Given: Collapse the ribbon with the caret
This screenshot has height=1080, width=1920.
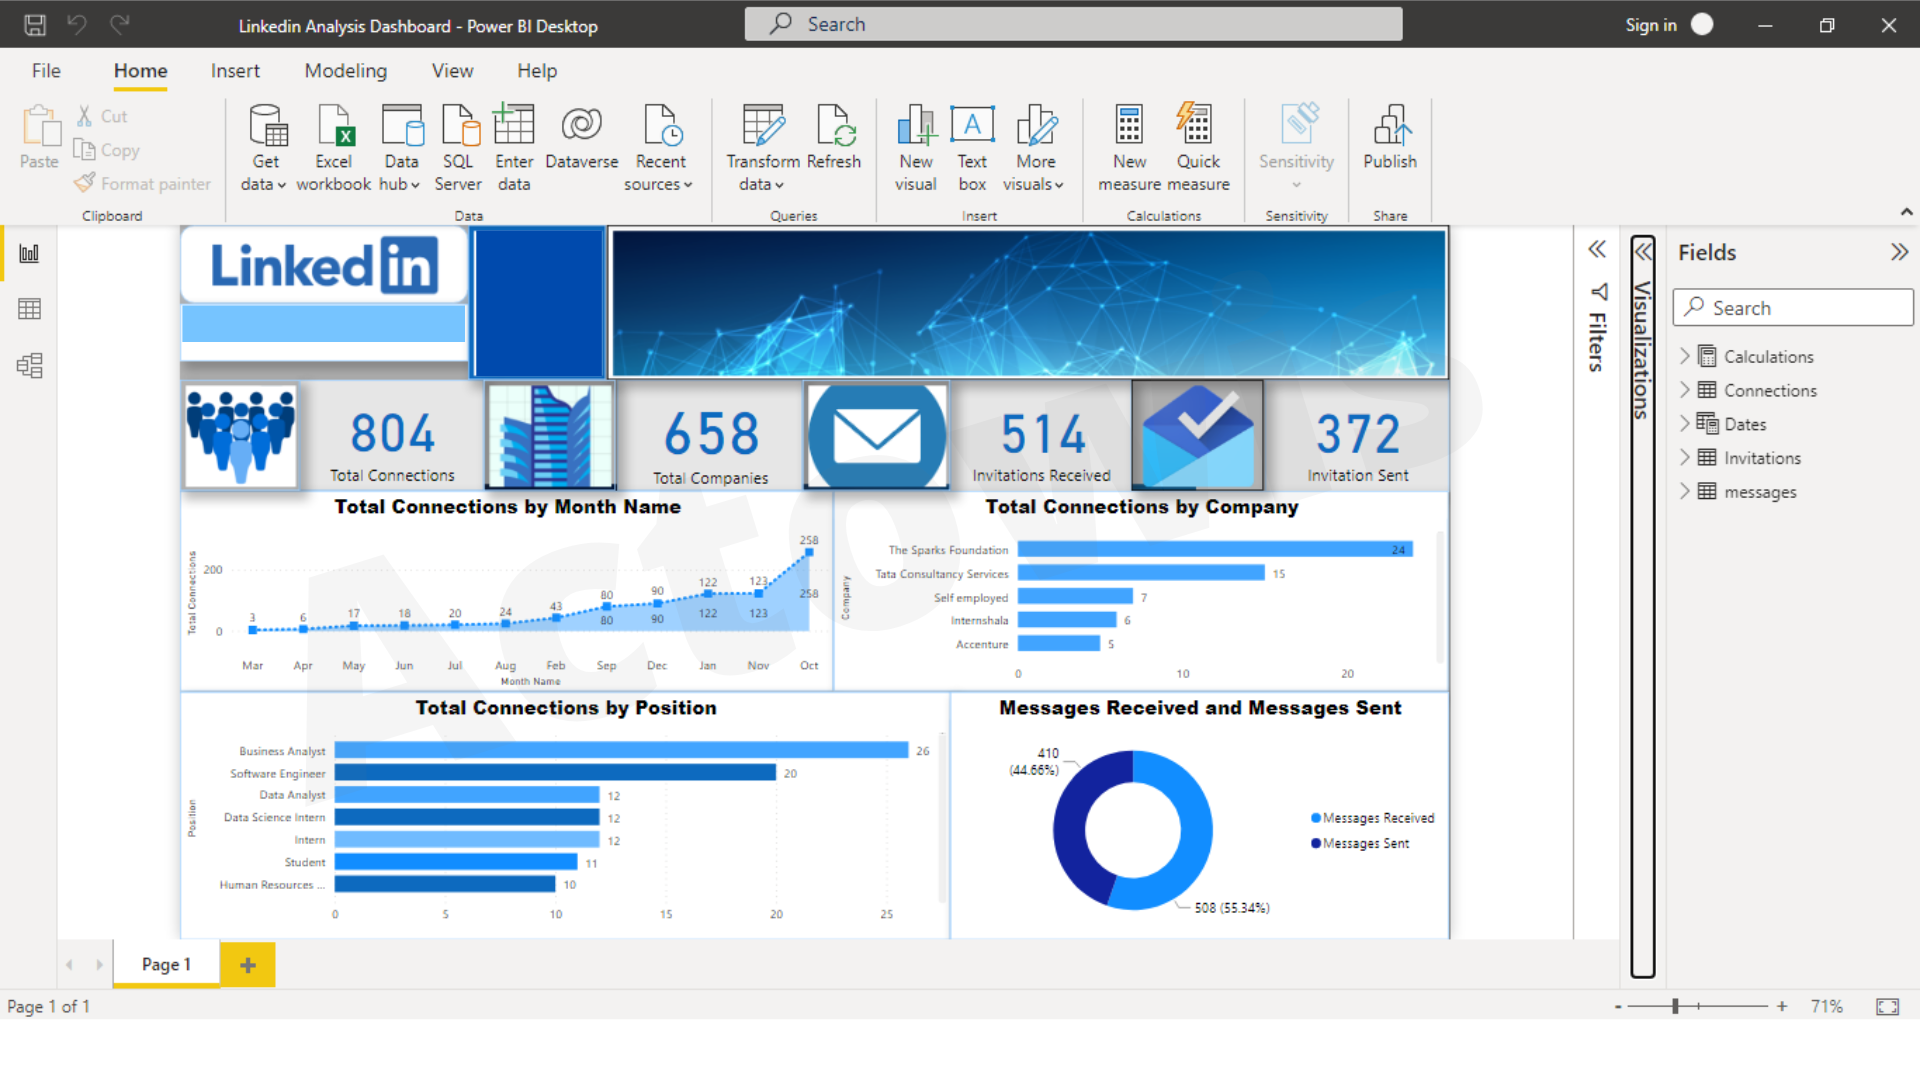Looking at the screenshot, I should click(1906, 212).
